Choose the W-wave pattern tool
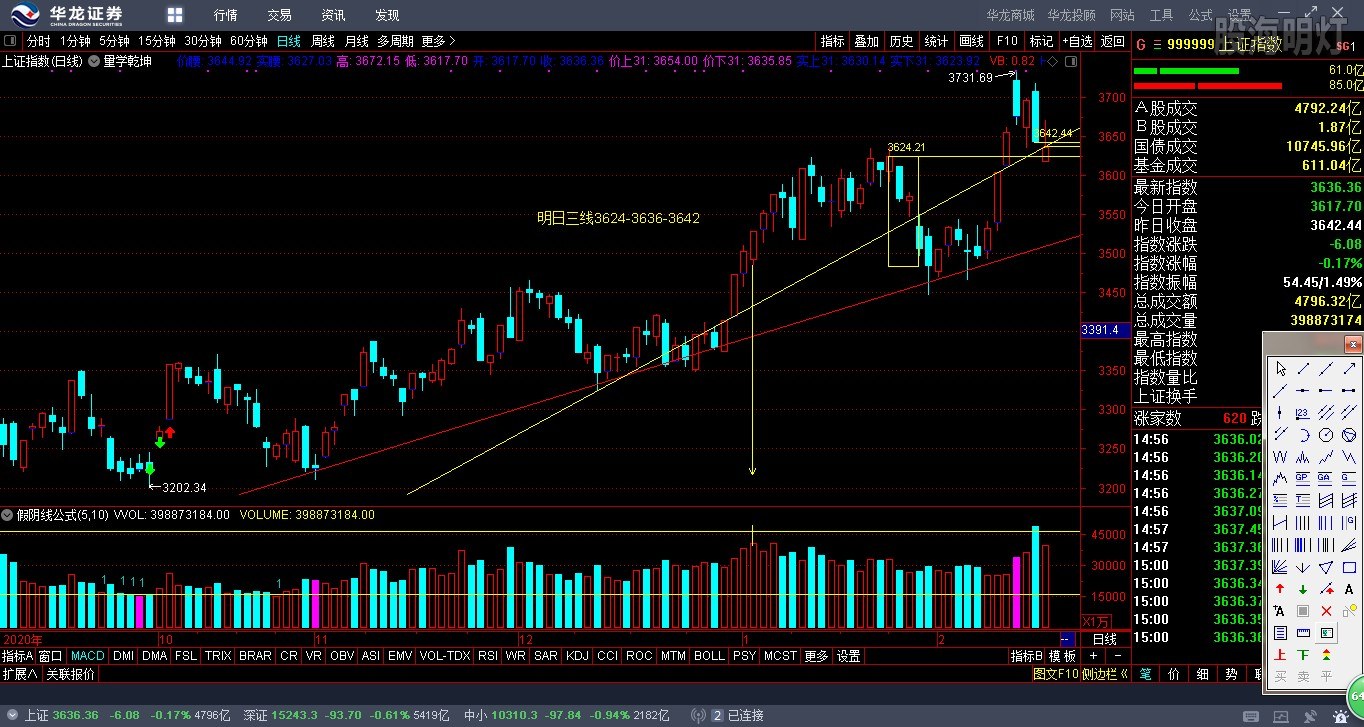The height and width of the screenshot is (727, 1364). 1280,456
